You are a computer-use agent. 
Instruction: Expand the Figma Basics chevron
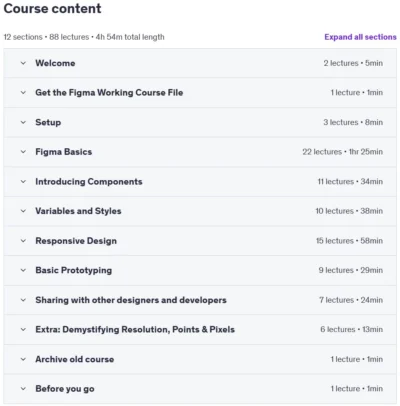[x=23, y=152]
